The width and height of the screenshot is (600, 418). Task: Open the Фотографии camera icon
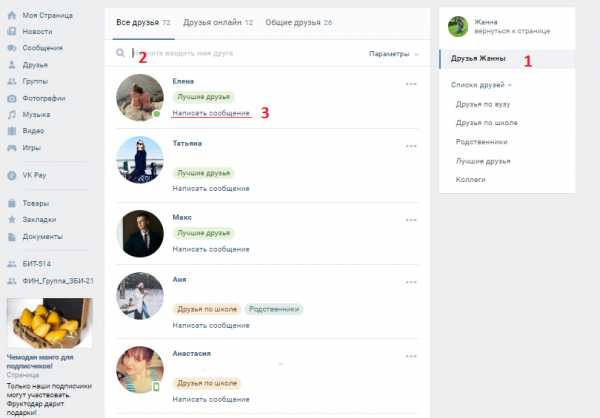tap(12, 98)
